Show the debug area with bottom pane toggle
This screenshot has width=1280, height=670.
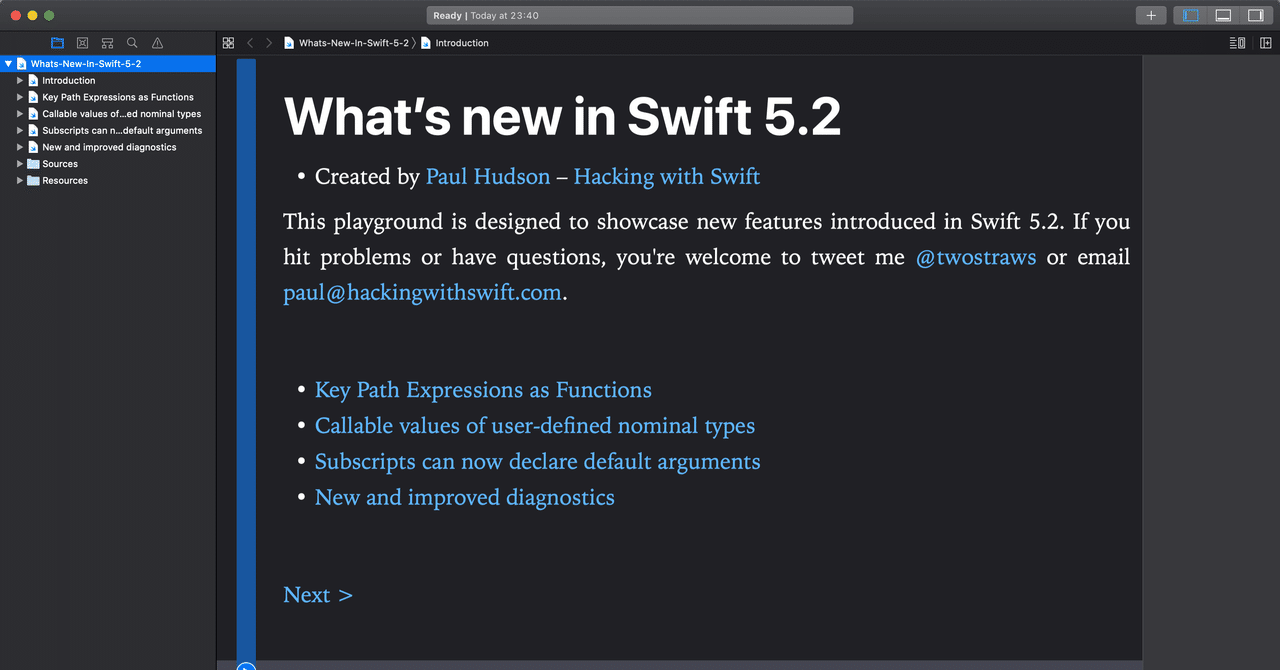(x=1224, y=15)
